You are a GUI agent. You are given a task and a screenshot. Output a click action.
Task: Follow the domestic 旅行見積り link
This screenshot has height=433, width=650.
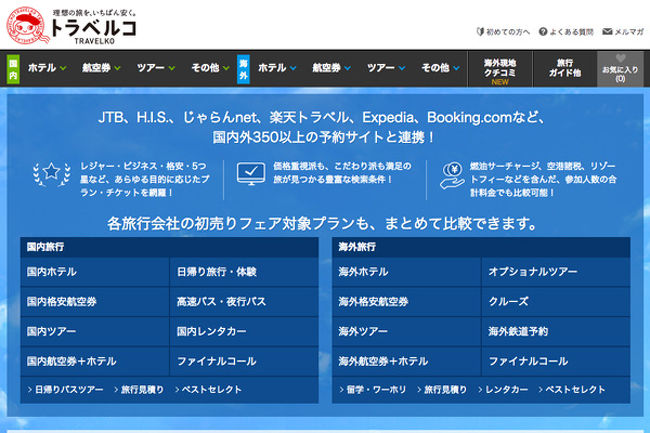(x=139, y=390)
